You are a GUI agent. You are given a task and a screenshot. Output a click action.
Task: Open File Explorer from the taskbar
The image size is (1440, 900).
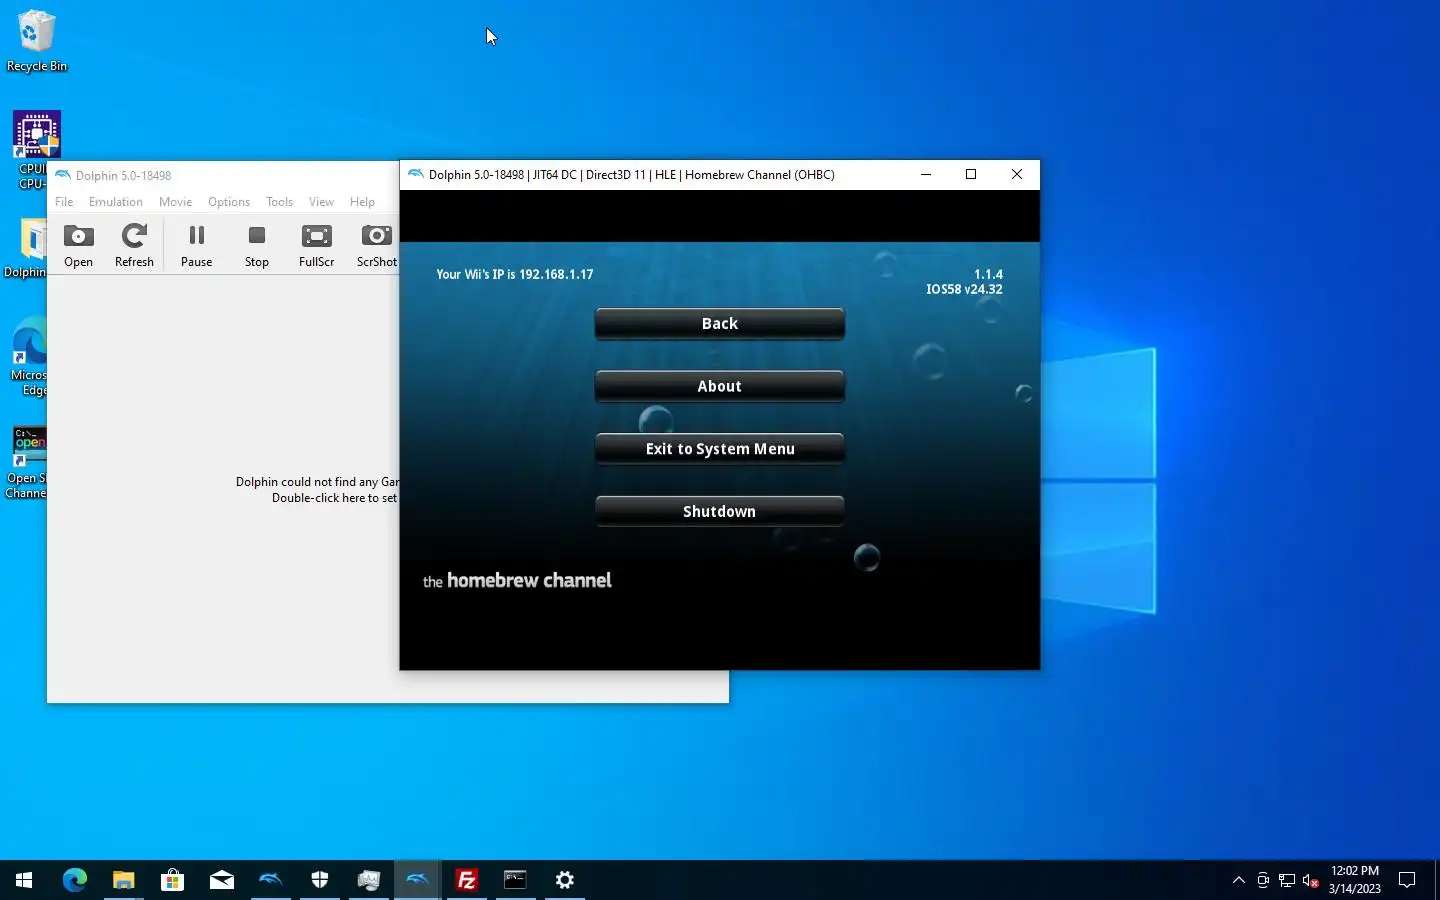(x=123, y=880)
